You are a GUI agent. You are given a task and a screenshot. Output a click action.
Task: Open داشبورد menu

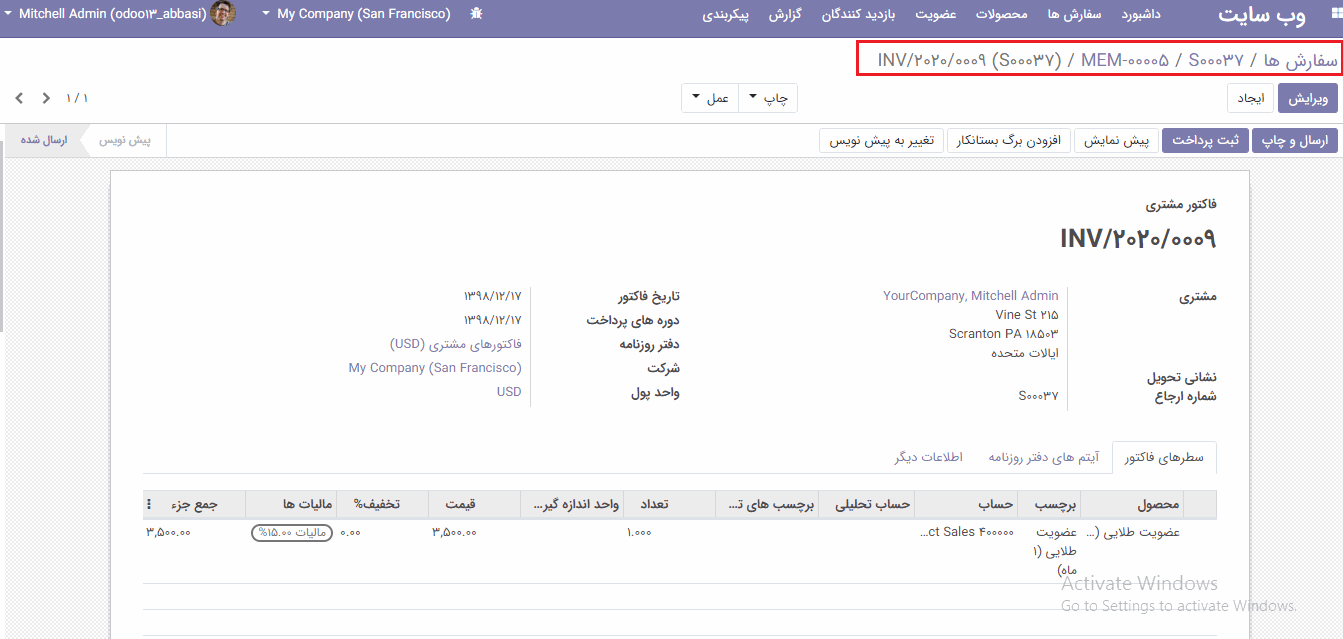1141,15
